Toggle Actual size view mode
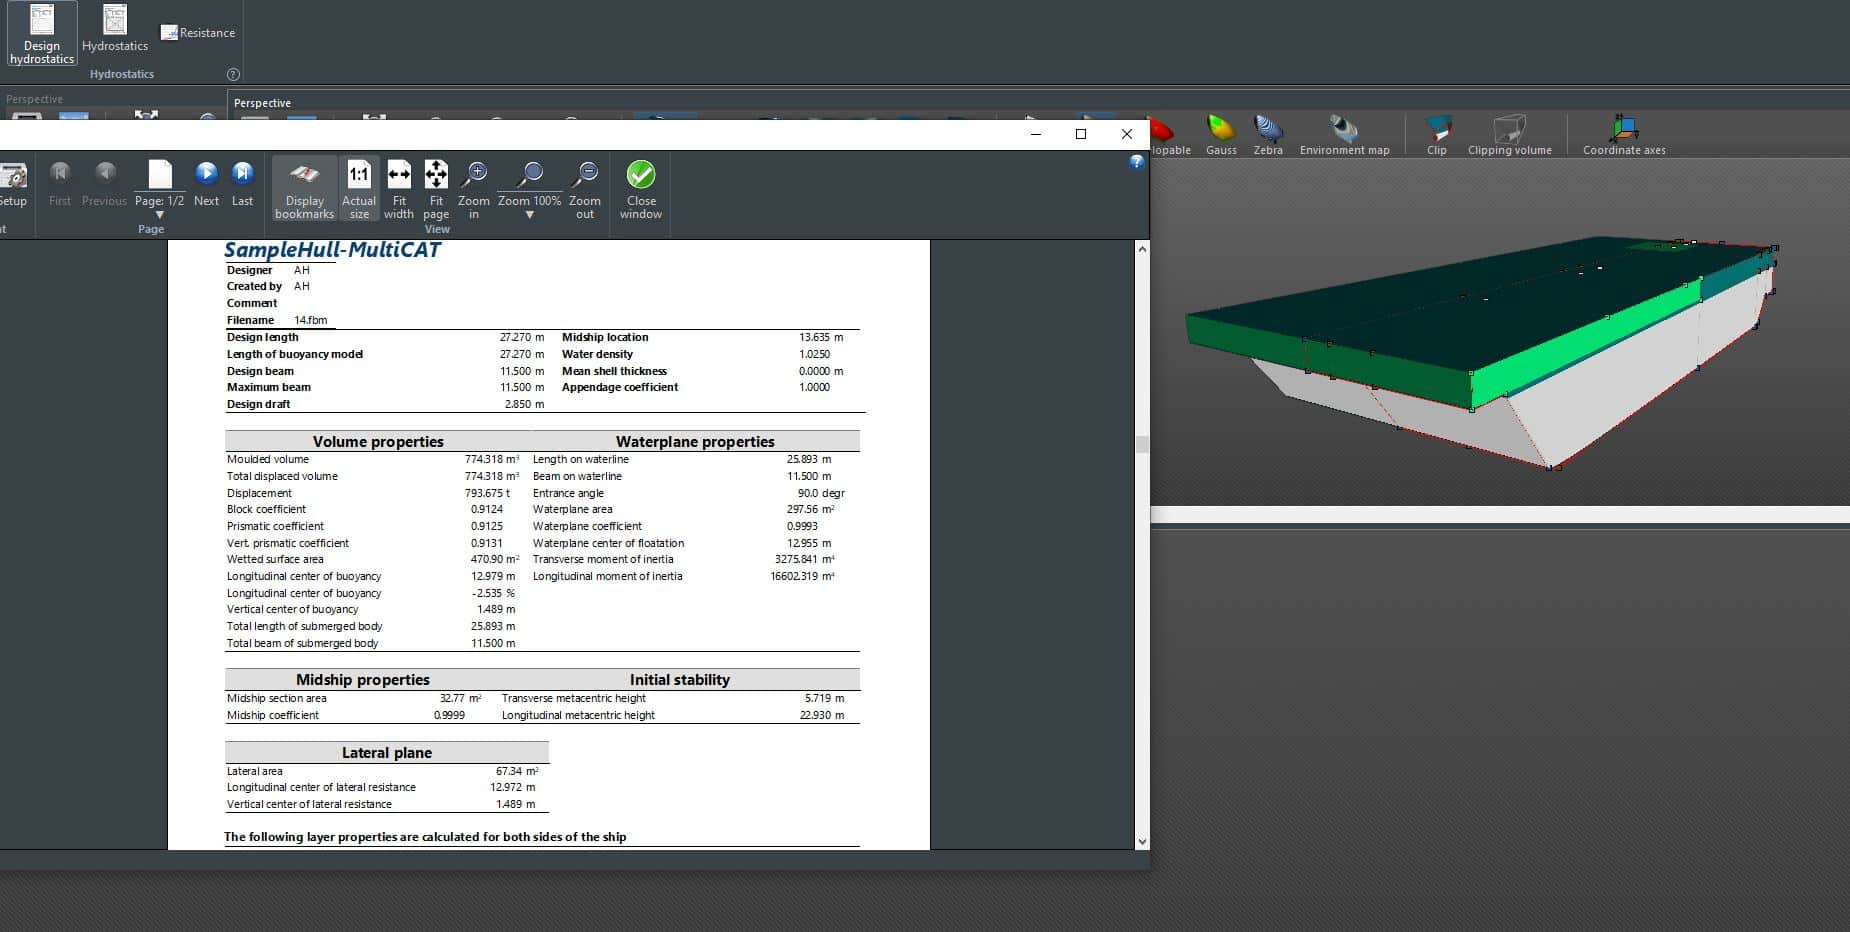 point(359,188)
